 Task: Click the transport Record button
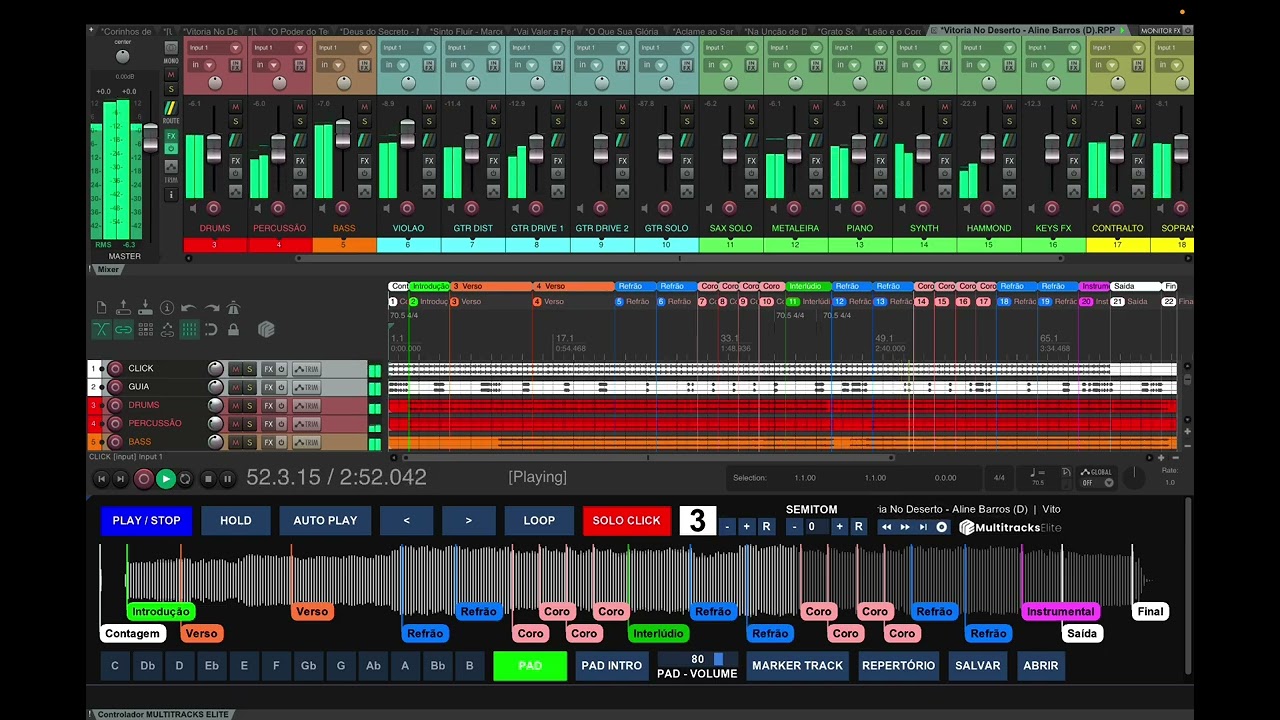(143, 479)
